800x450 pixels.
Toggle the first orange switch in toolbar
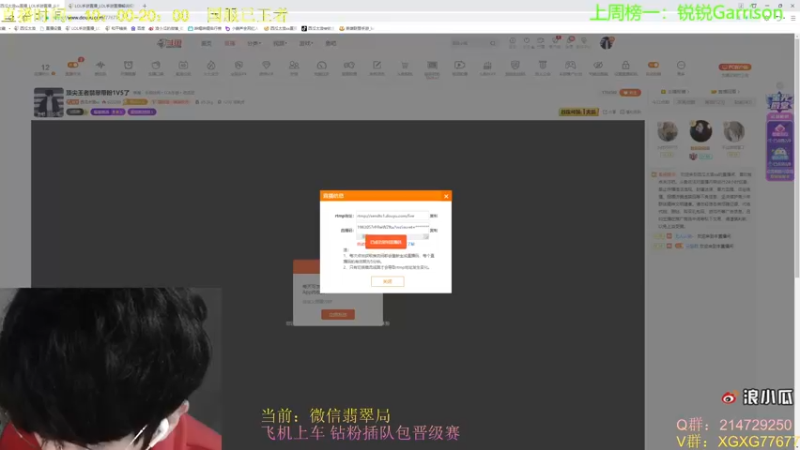72,65
